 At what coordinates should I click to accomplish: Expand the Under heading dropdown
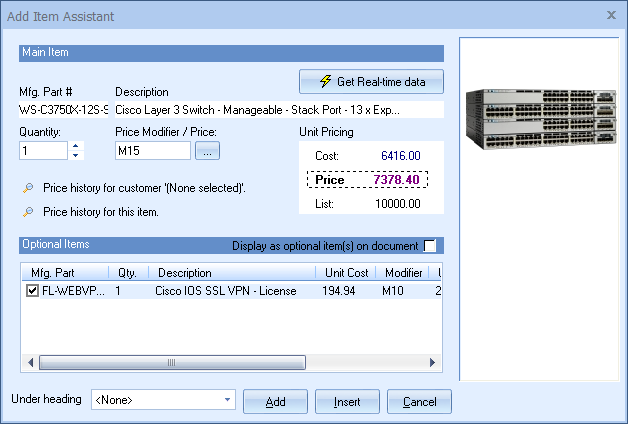[228, 400]
